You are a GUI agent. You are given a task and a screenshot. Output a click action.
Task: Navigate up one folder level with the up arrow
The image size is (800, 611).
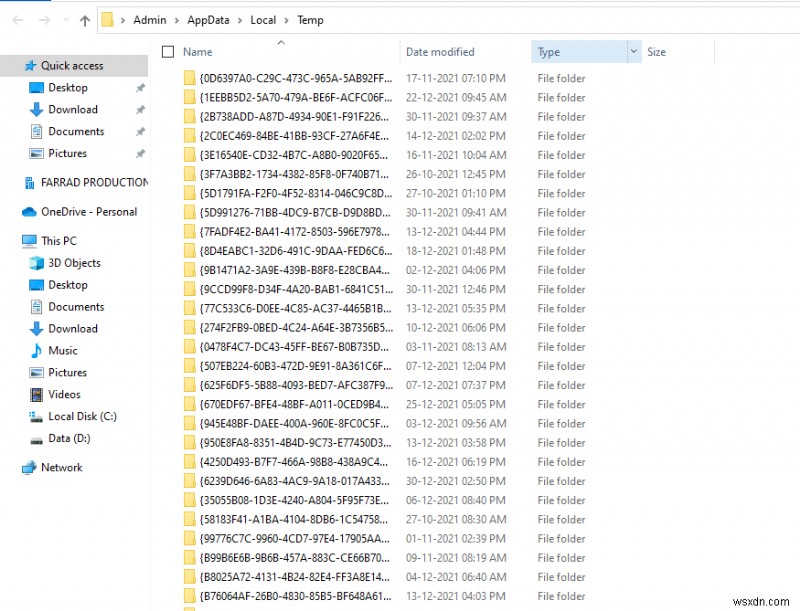[x=85, y=19]
